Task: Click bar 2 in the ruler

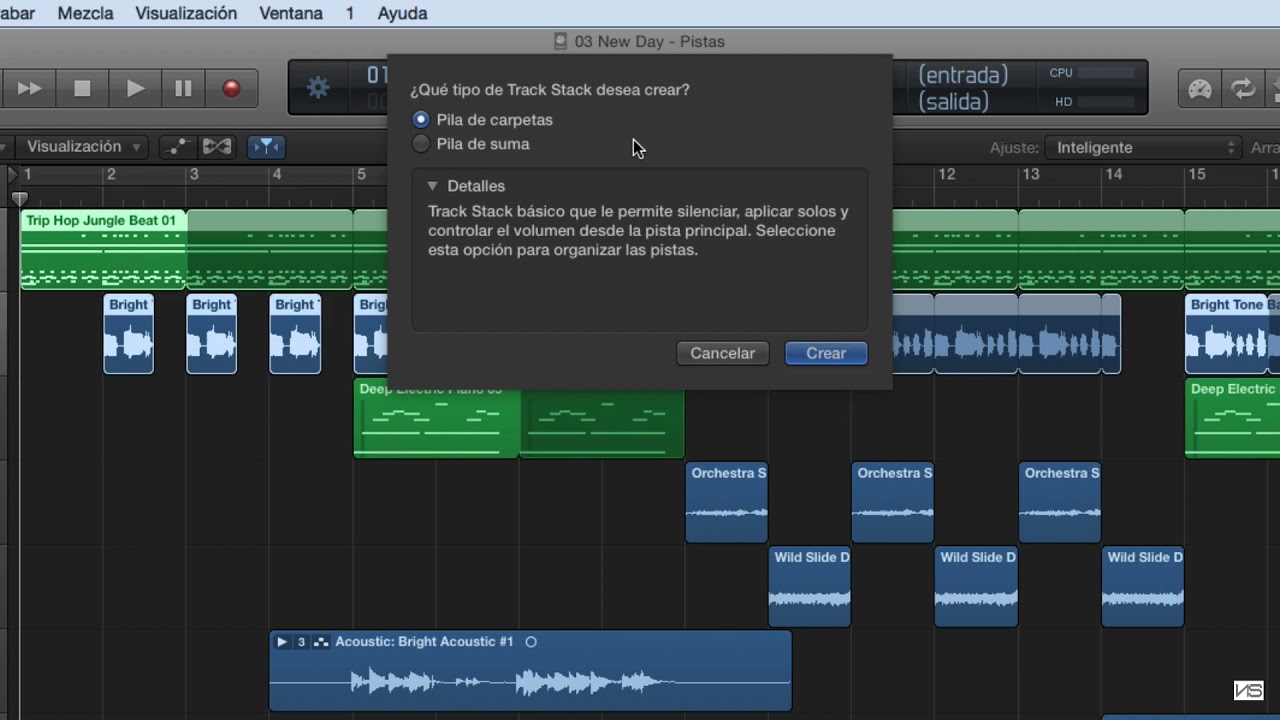Action: coord(111,174)
